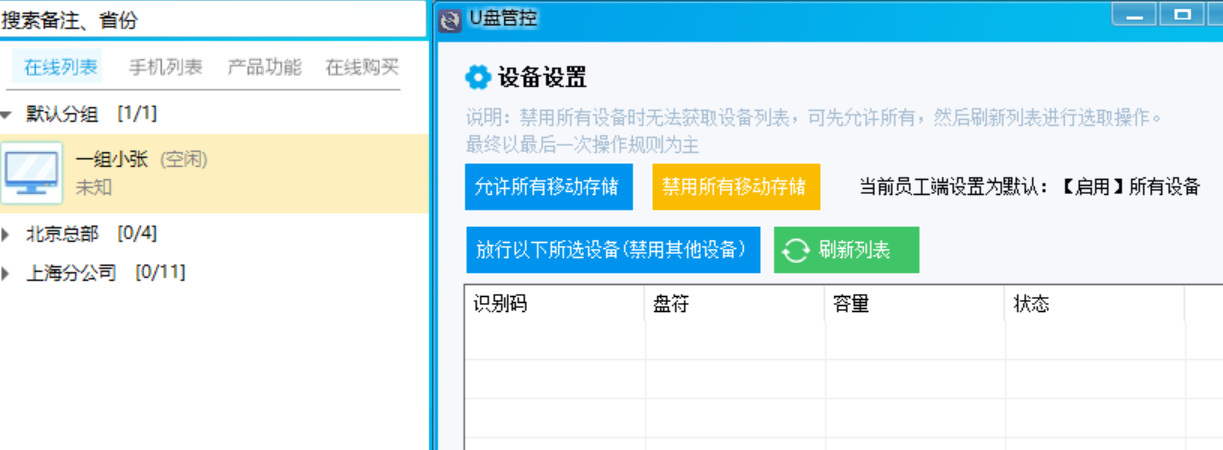Open the 在线购买 tab

pos(362,68)
